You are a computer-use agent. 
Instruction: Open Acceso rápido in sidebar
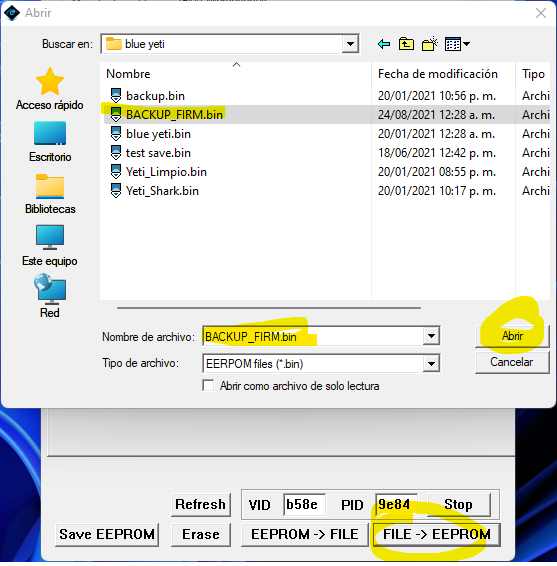(x=50, y=89)
